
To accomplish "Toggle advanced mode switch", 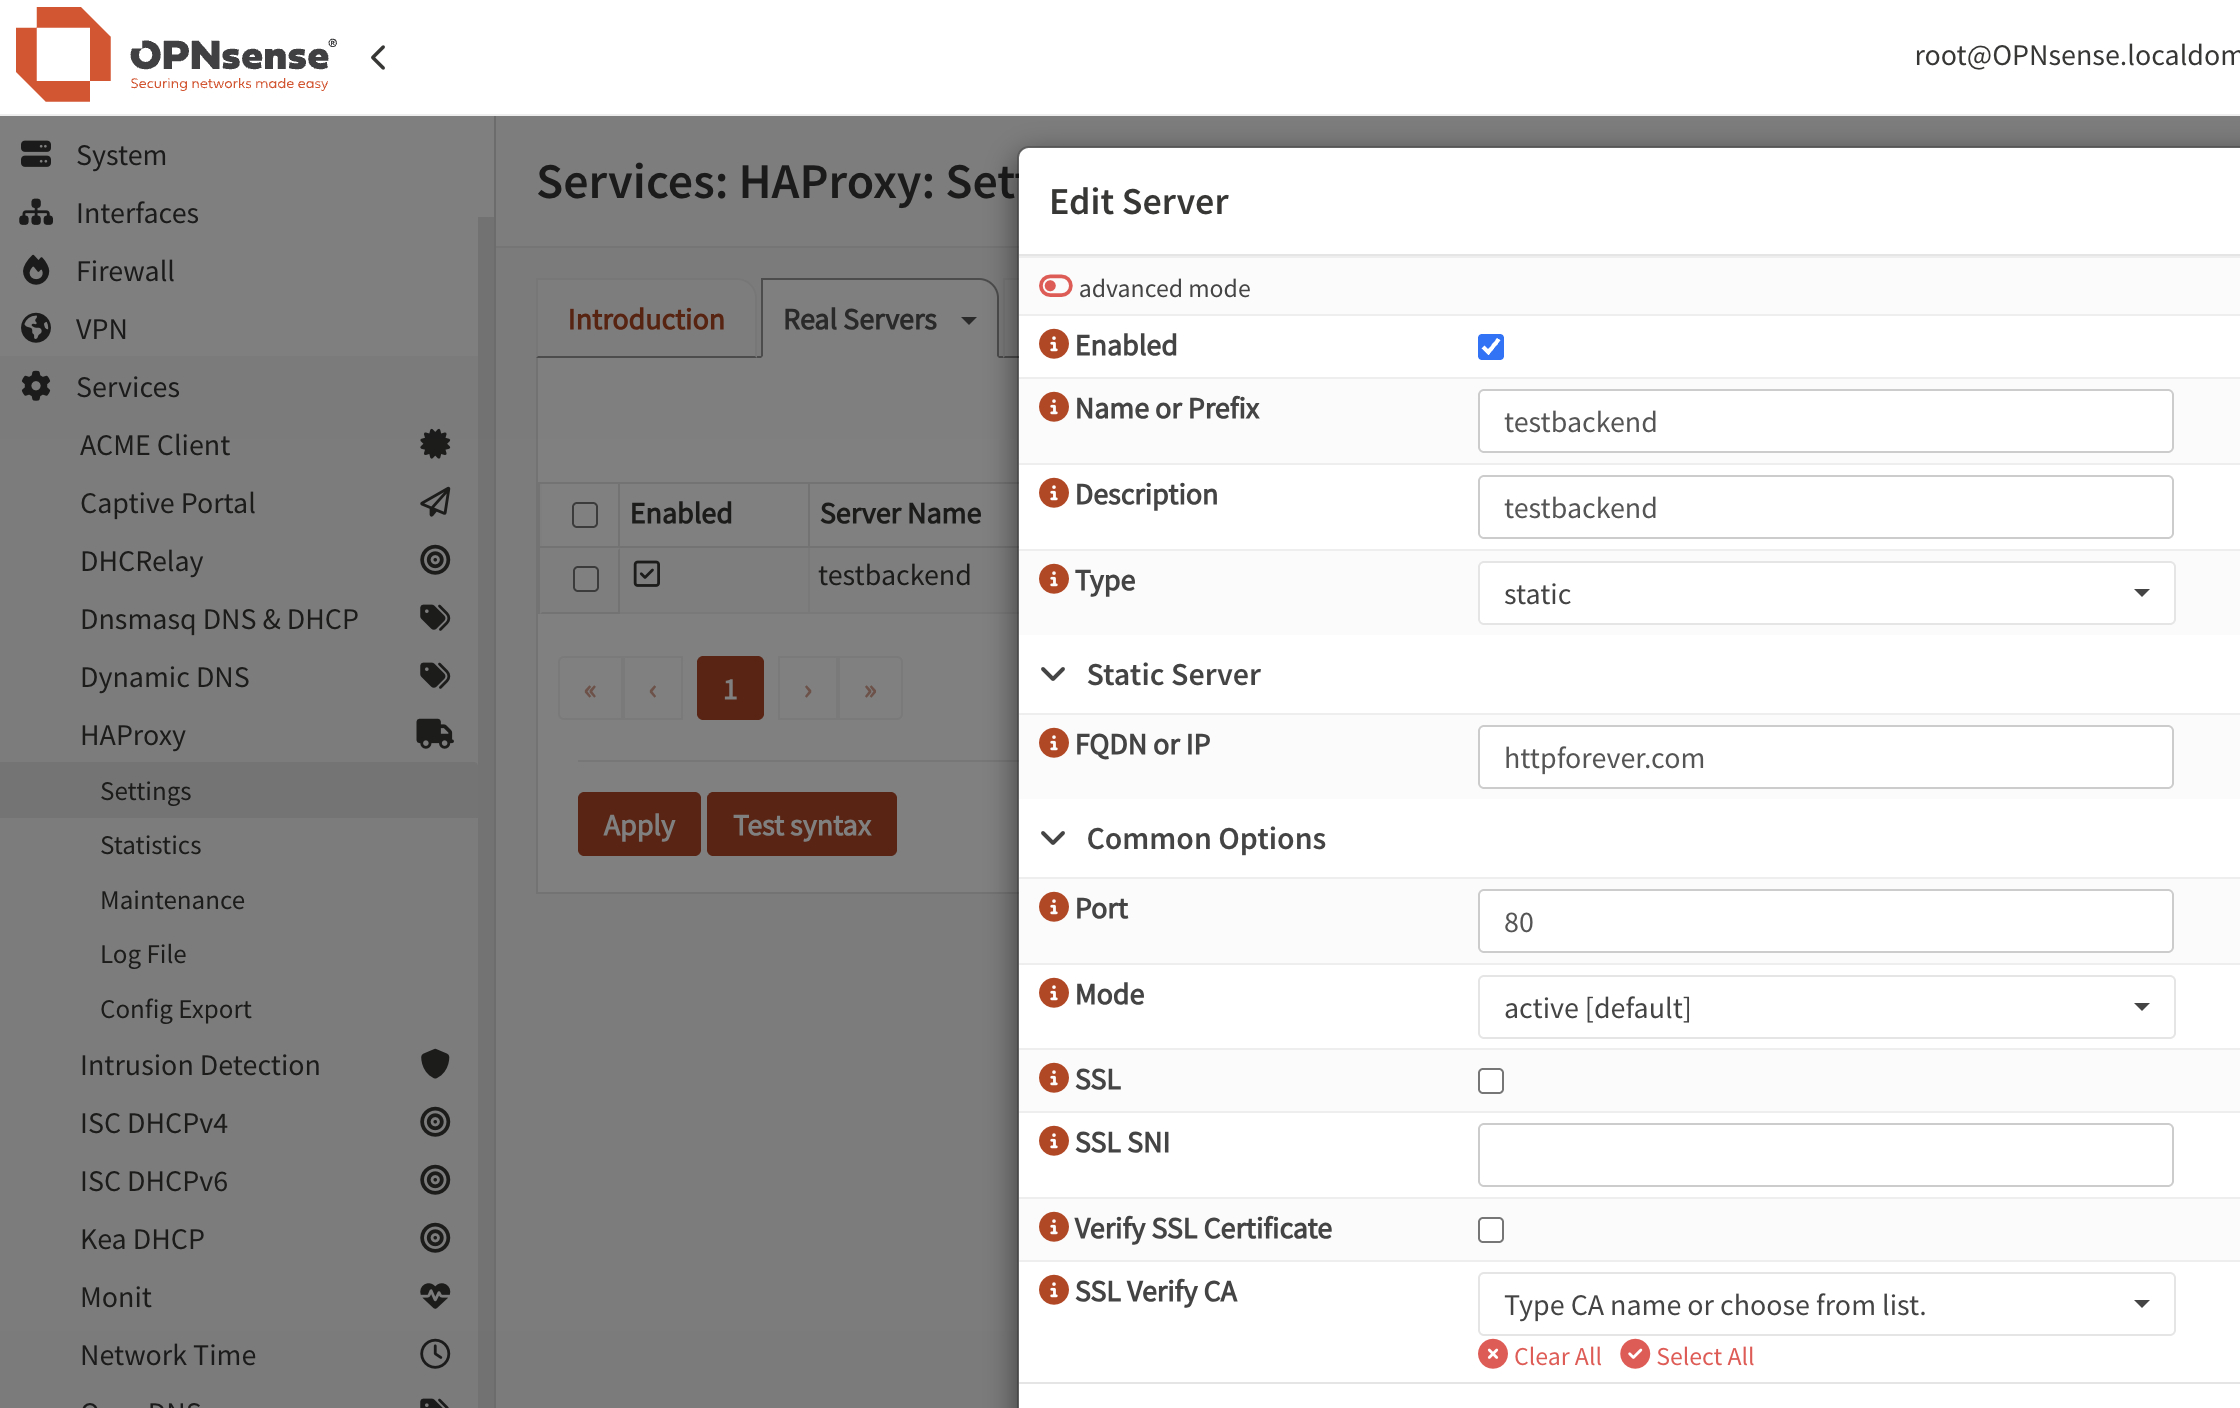I will coord(1055,287).
